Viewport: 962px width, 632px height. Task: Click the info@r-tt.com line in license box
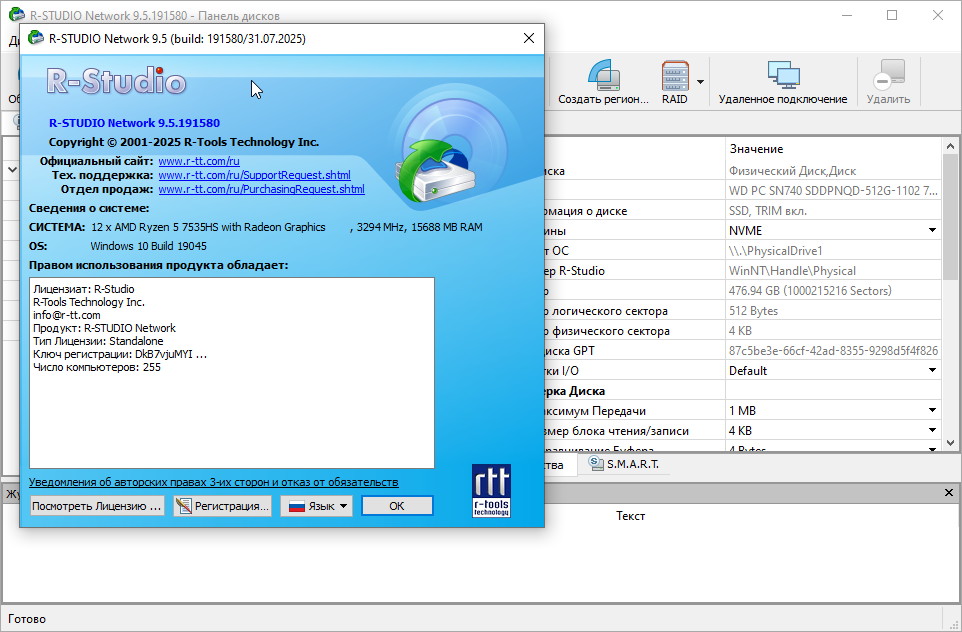67,315
